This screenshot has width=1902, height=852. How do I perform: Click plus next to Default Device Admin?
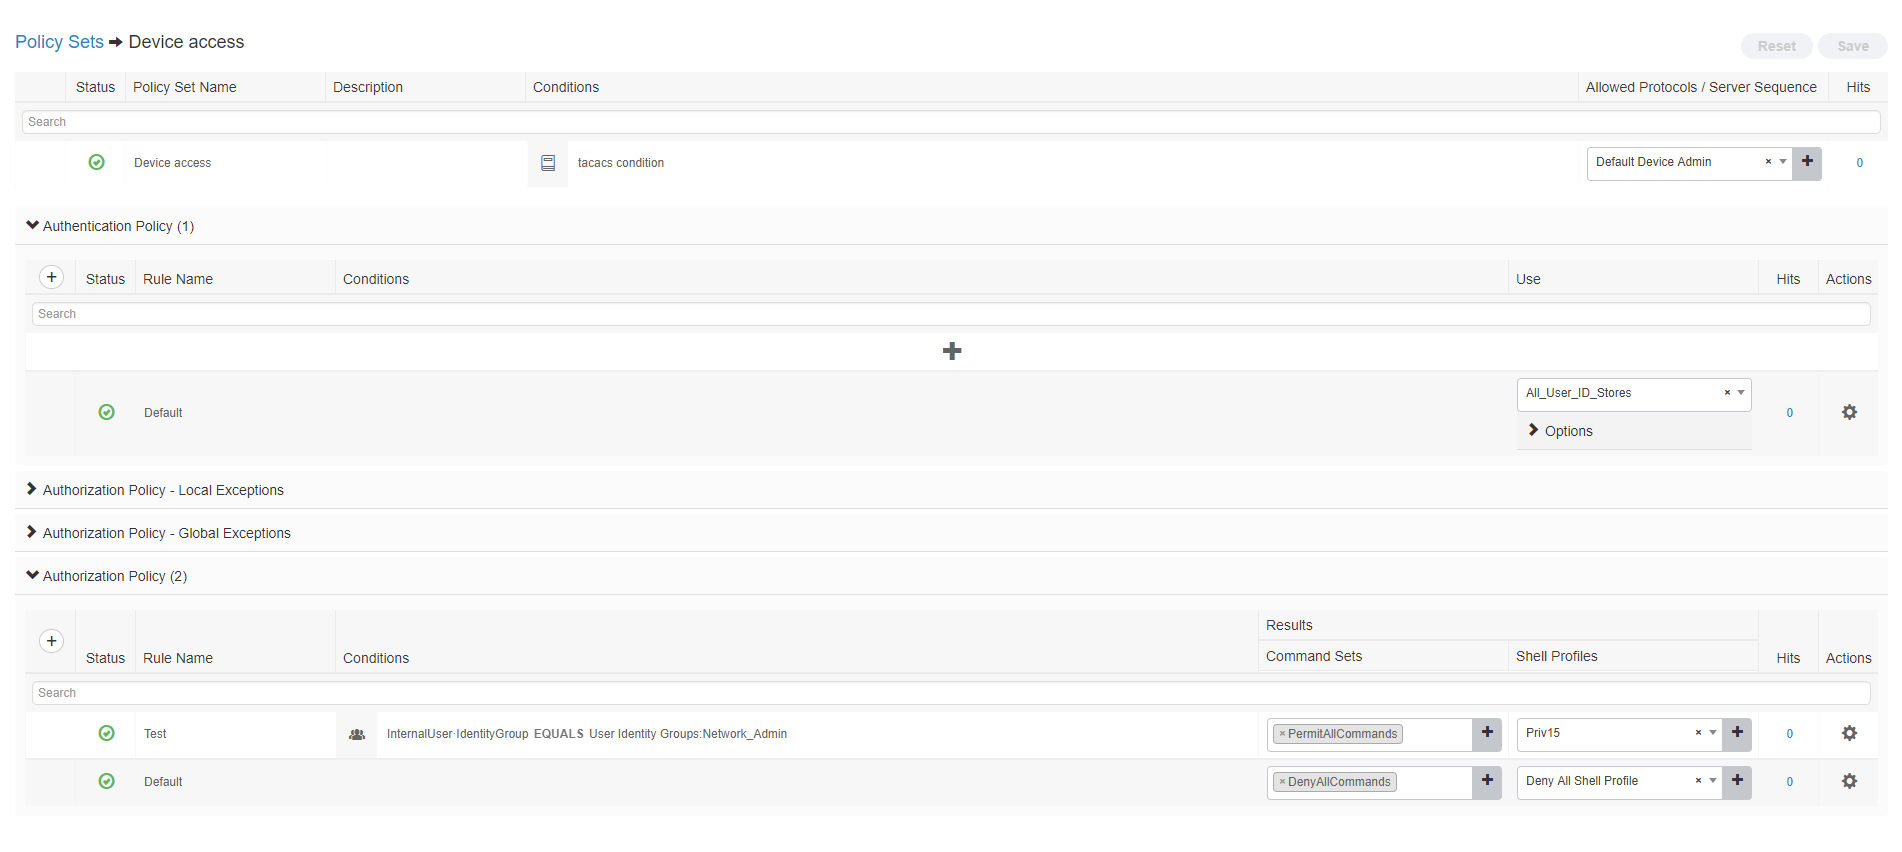click(x=1807, y=162)
